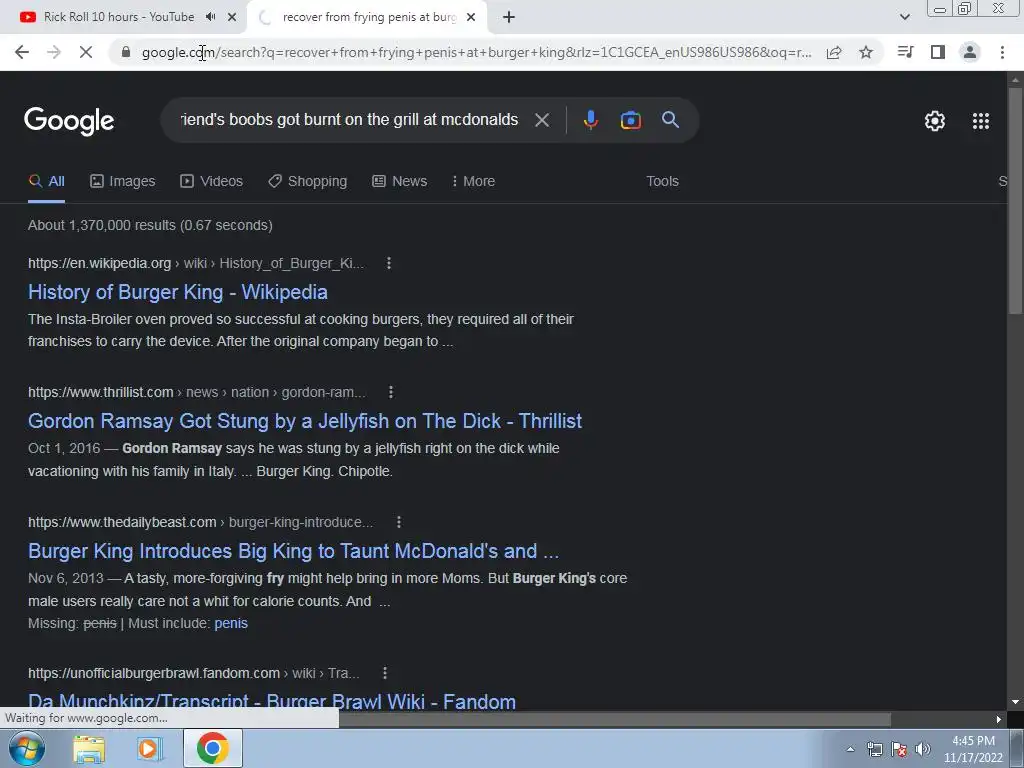
Task: Open the volume control in tray
Action: [923, 749]
